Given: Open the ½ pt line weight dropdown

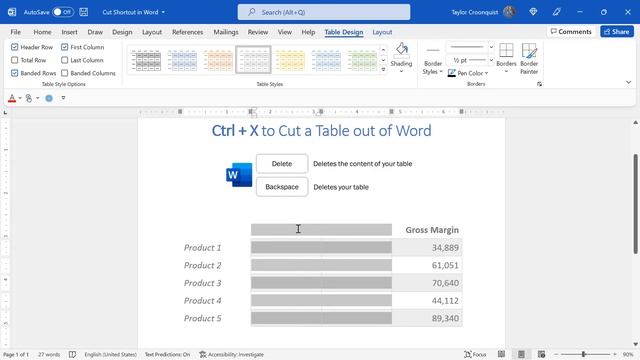Looking at the screenshot, I should (491, 60).
